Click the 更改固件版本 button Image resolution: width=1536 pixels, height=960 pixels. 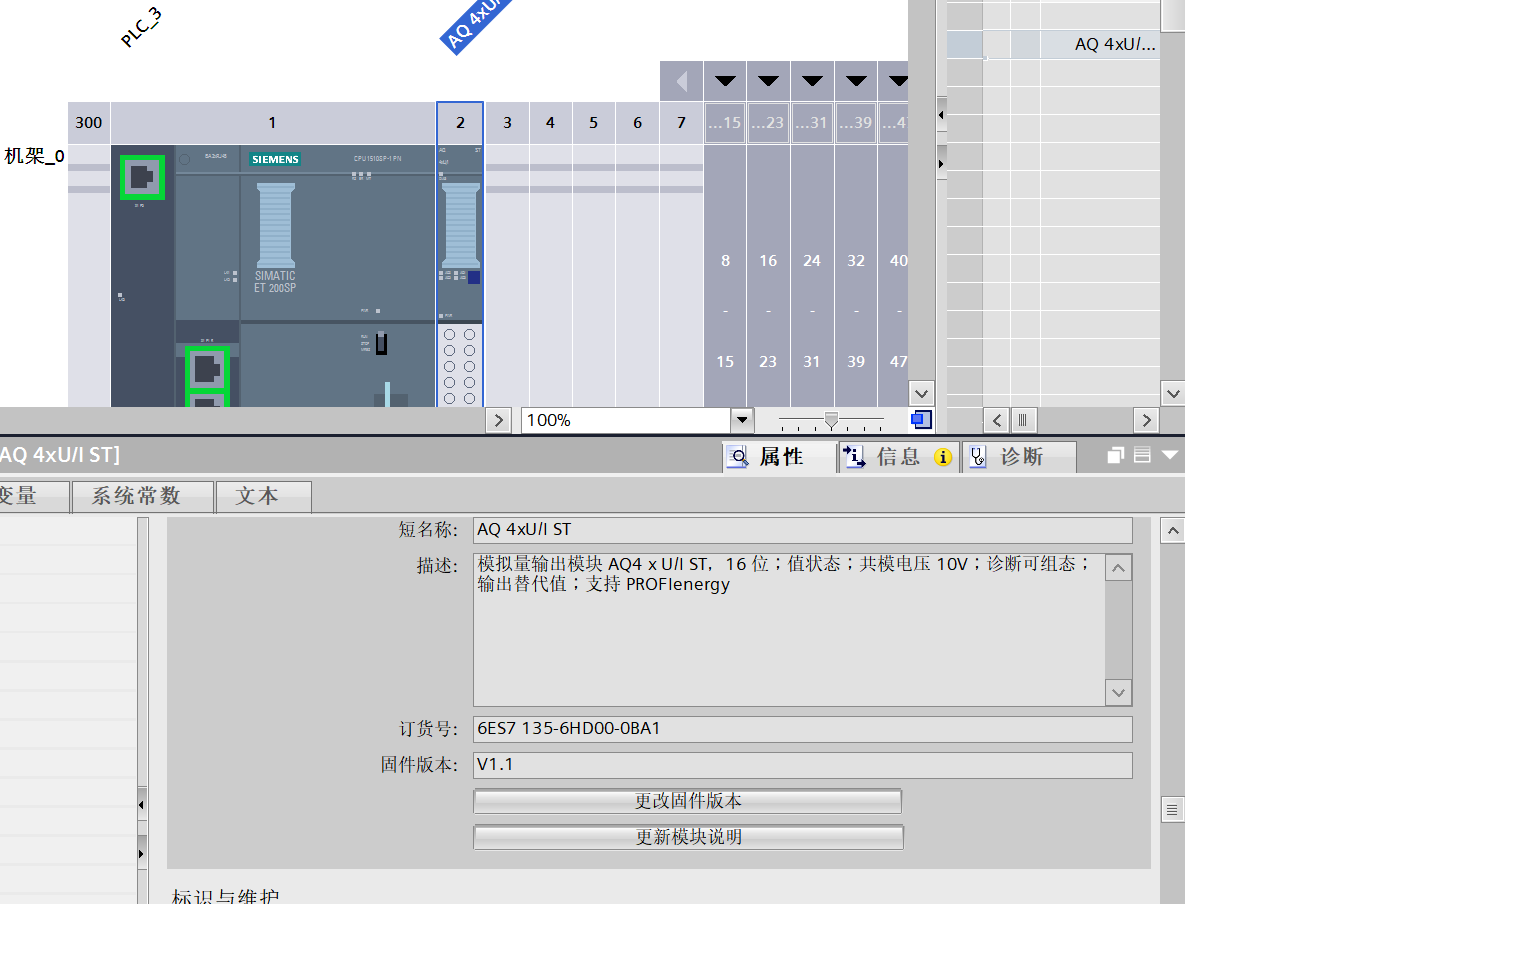(x=688, y=801)
